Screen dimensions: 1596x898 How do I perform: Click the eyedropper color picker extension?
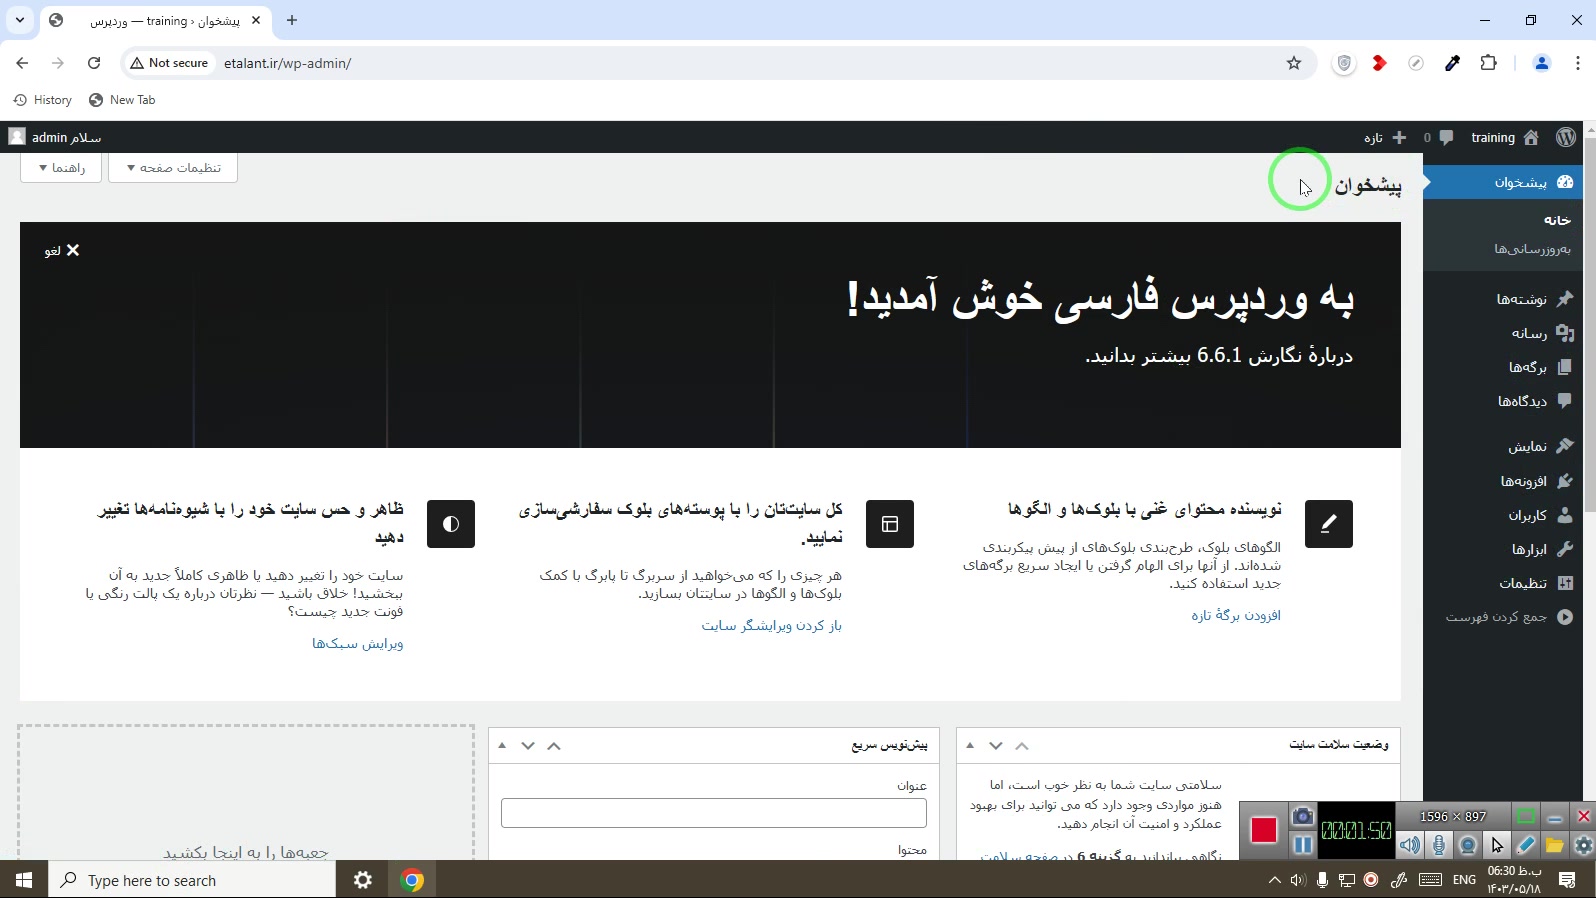[x=1452, y=63]
